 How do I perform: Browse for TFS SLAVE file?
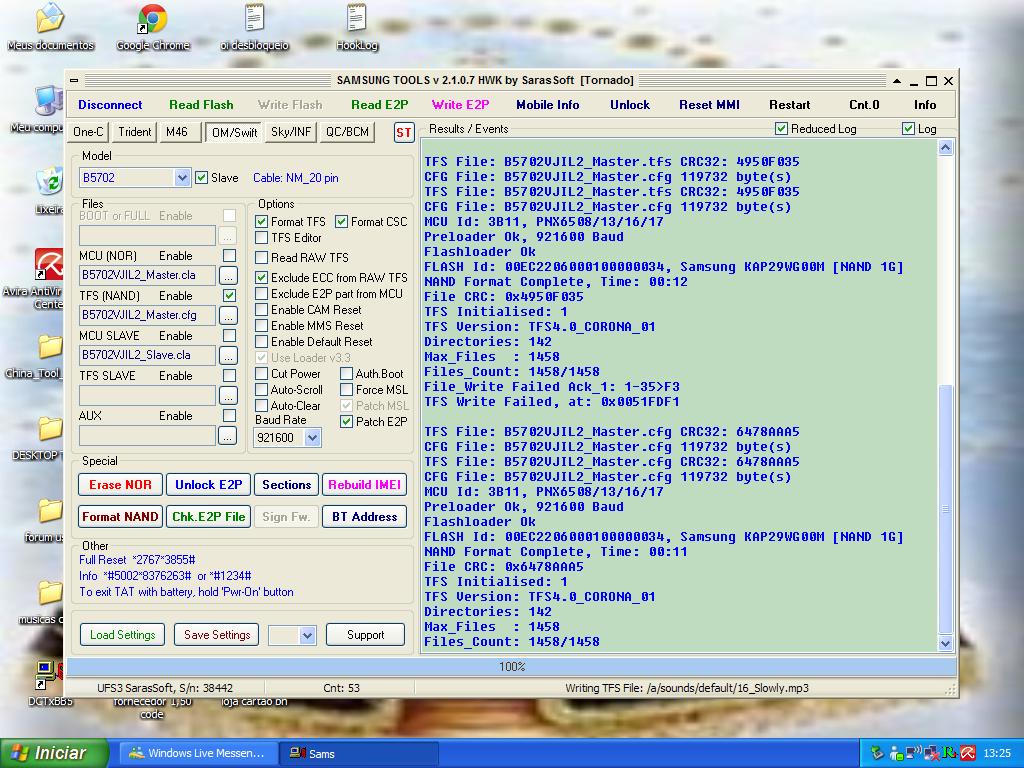click(227, 396)
